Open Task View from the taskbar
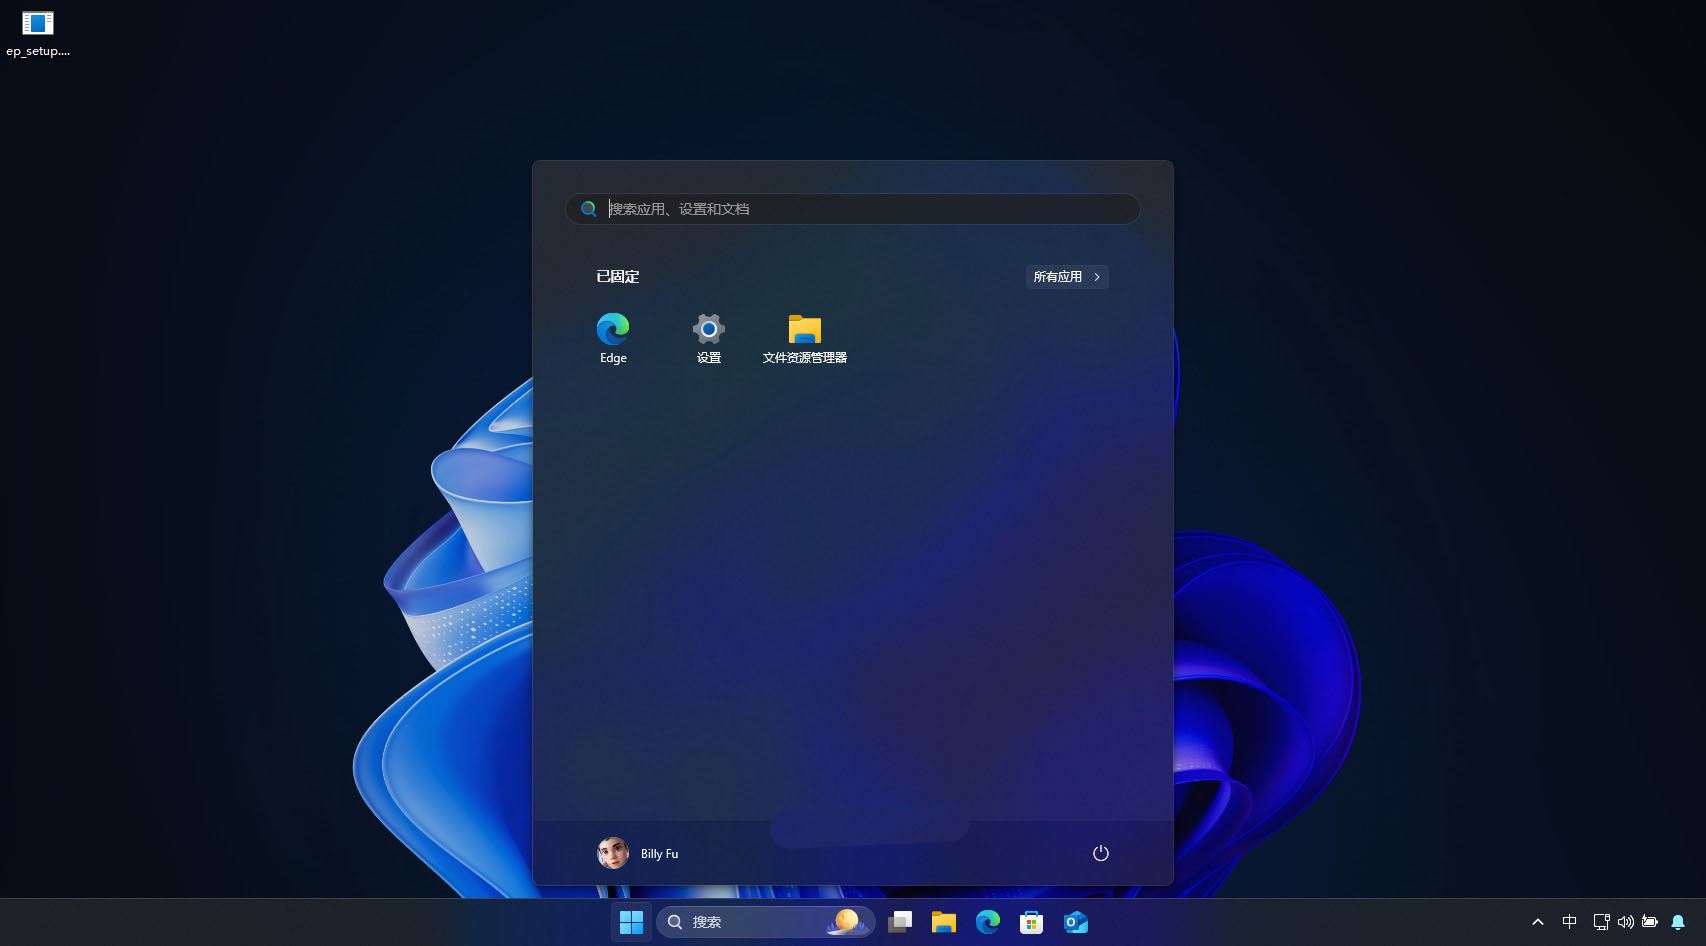Image resolution: width=1706 pixels, height=946 pixels. (x=900, y=922)
